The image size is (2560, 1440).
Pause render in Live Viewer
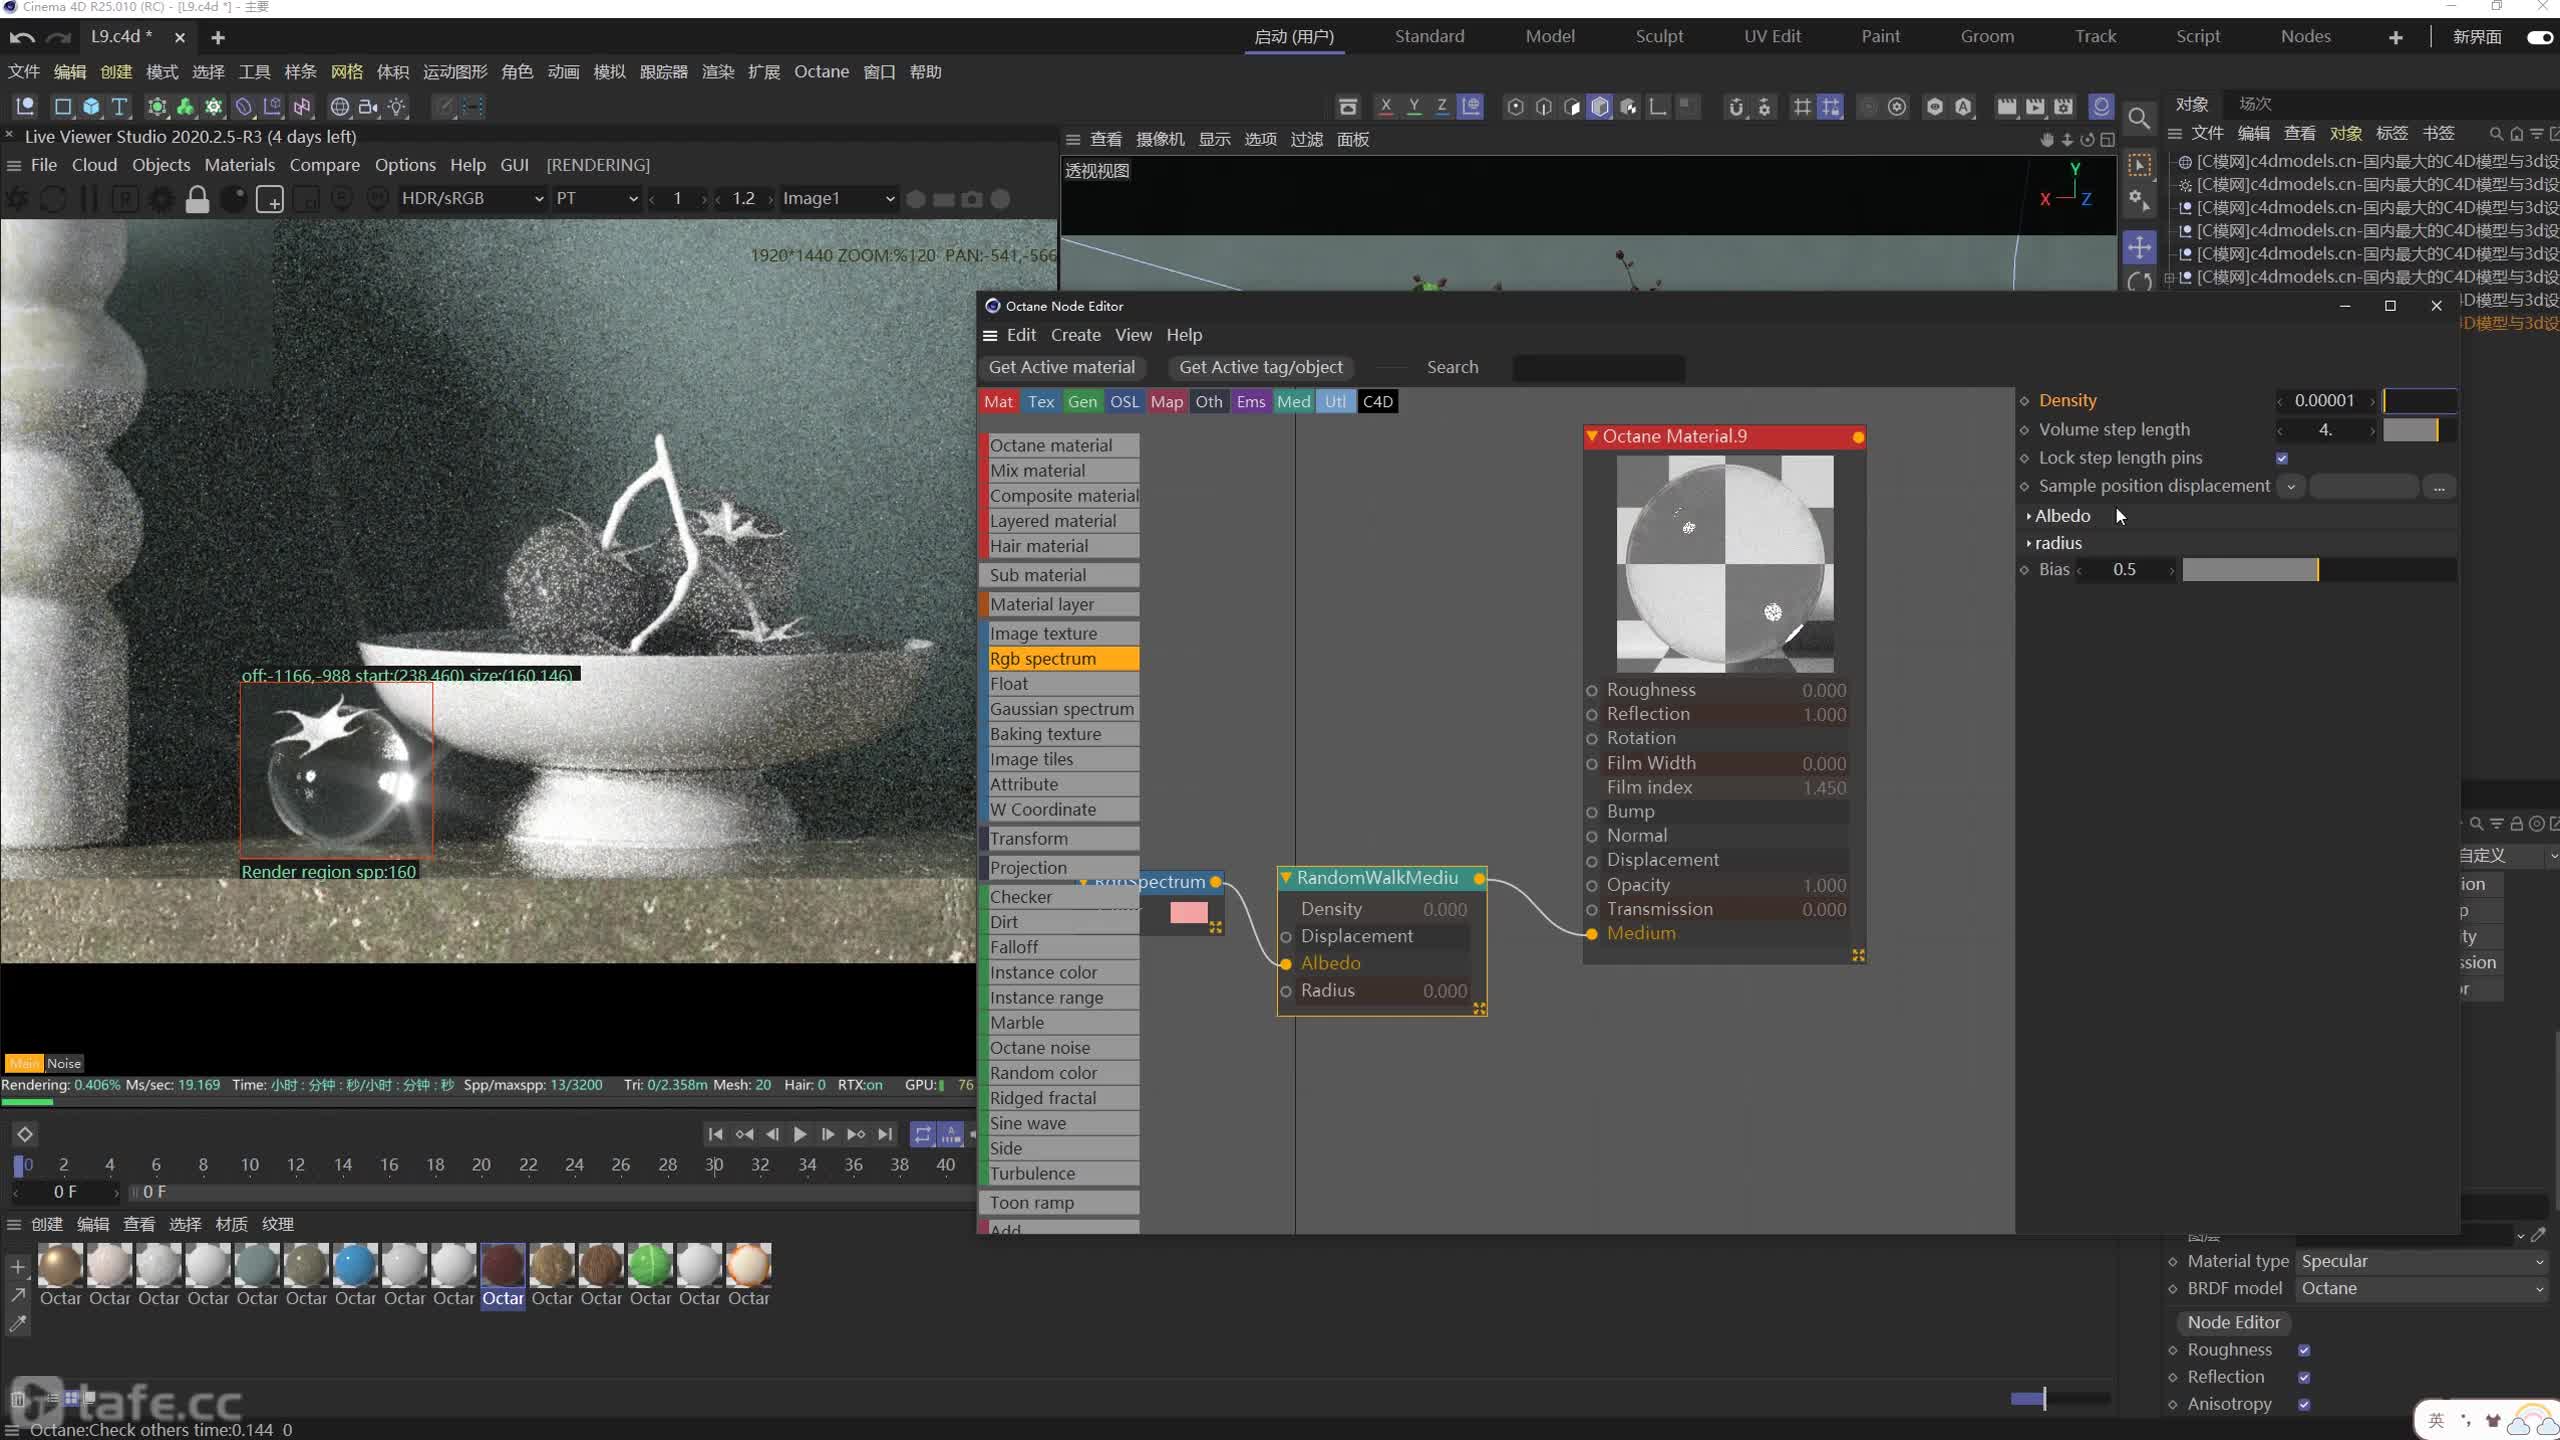(89, 199)
